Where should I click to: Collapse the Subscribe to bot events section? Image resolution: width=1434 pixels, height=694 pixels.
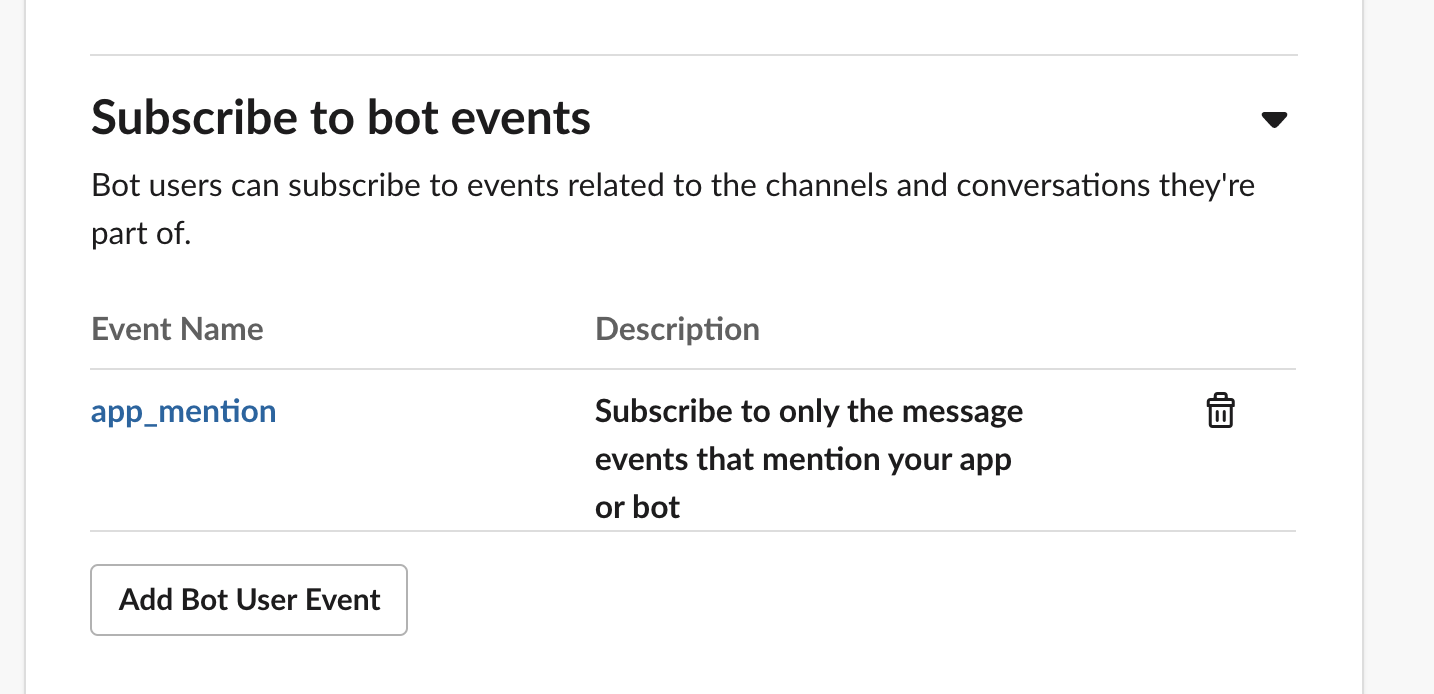pyautogui.click(x=1273, y=120)
